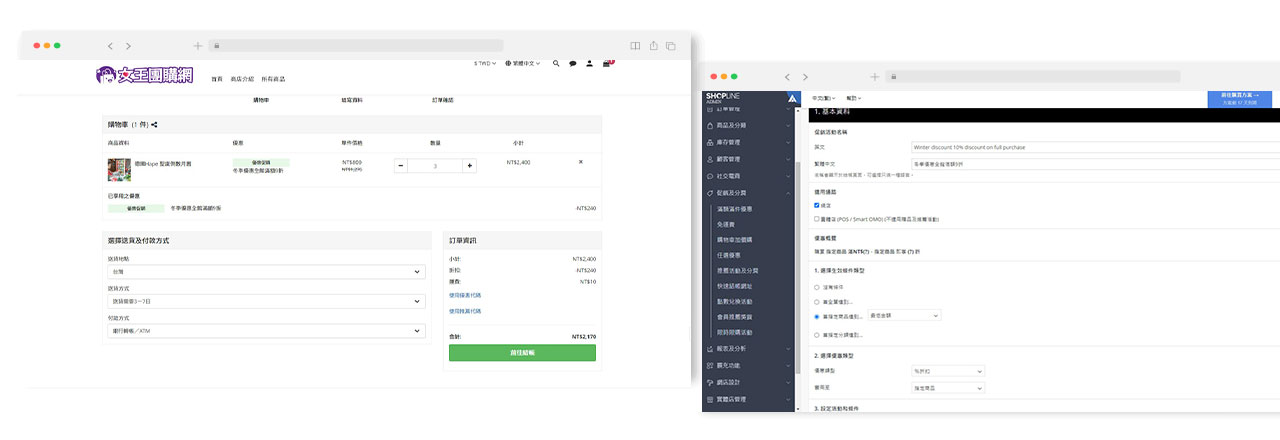Toggle the sidebar icon in store browser toolbar
This screenshot has height=440, width=1280.
(635, 46)
